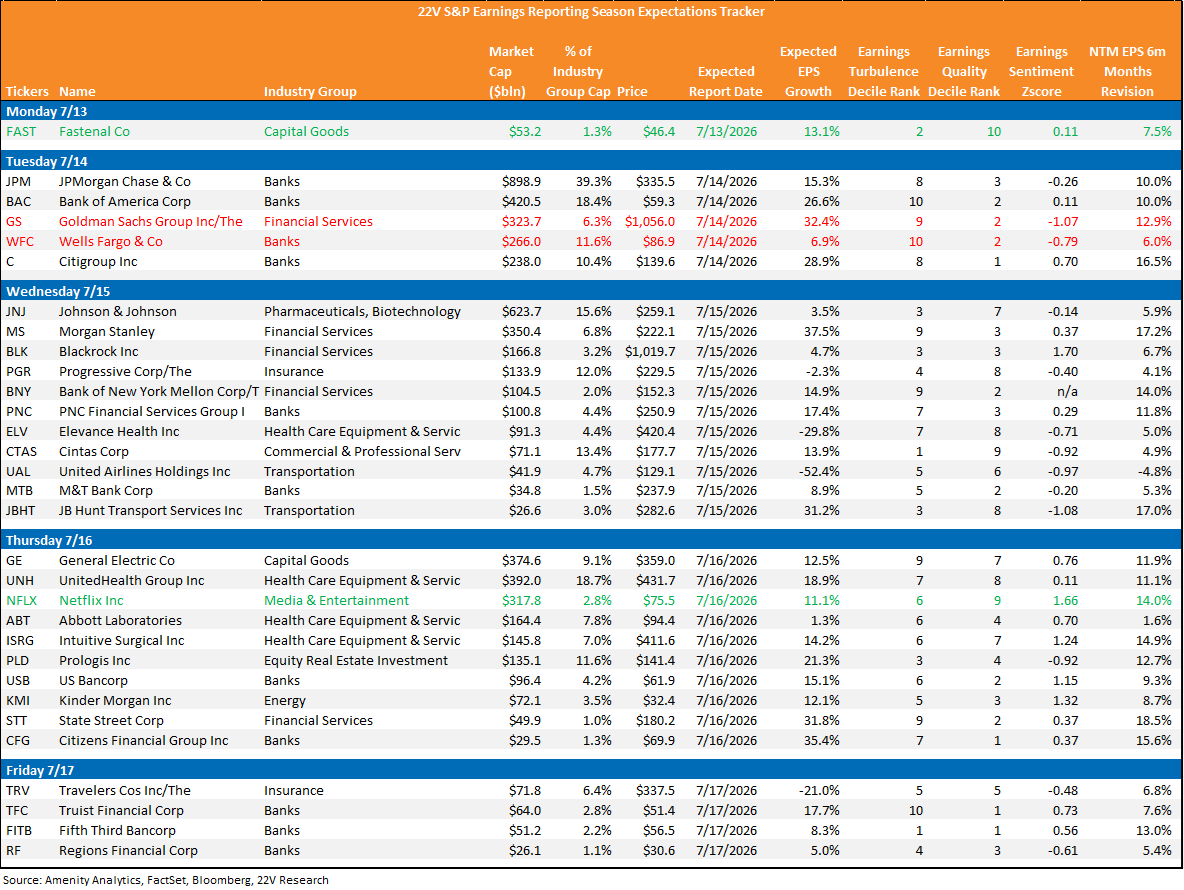
Task: Select 'United Airlines Holdings Inc' name cell
Action: point(144,472)
